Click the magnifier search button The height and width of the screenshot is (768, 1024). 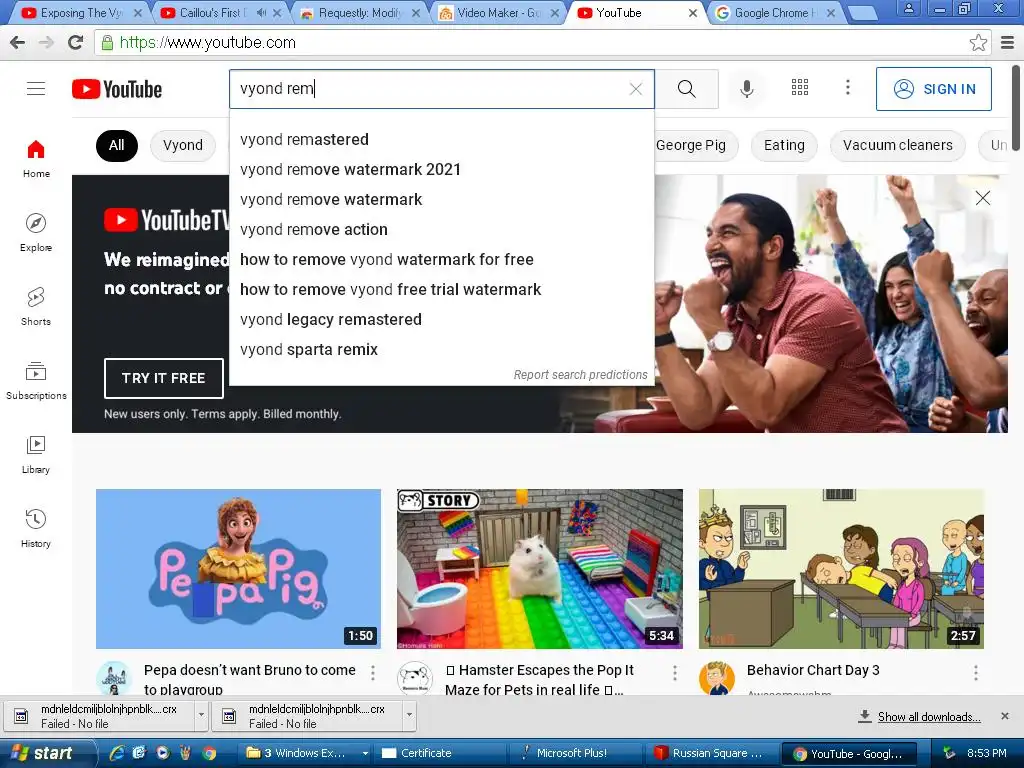[x=686, y=89]
